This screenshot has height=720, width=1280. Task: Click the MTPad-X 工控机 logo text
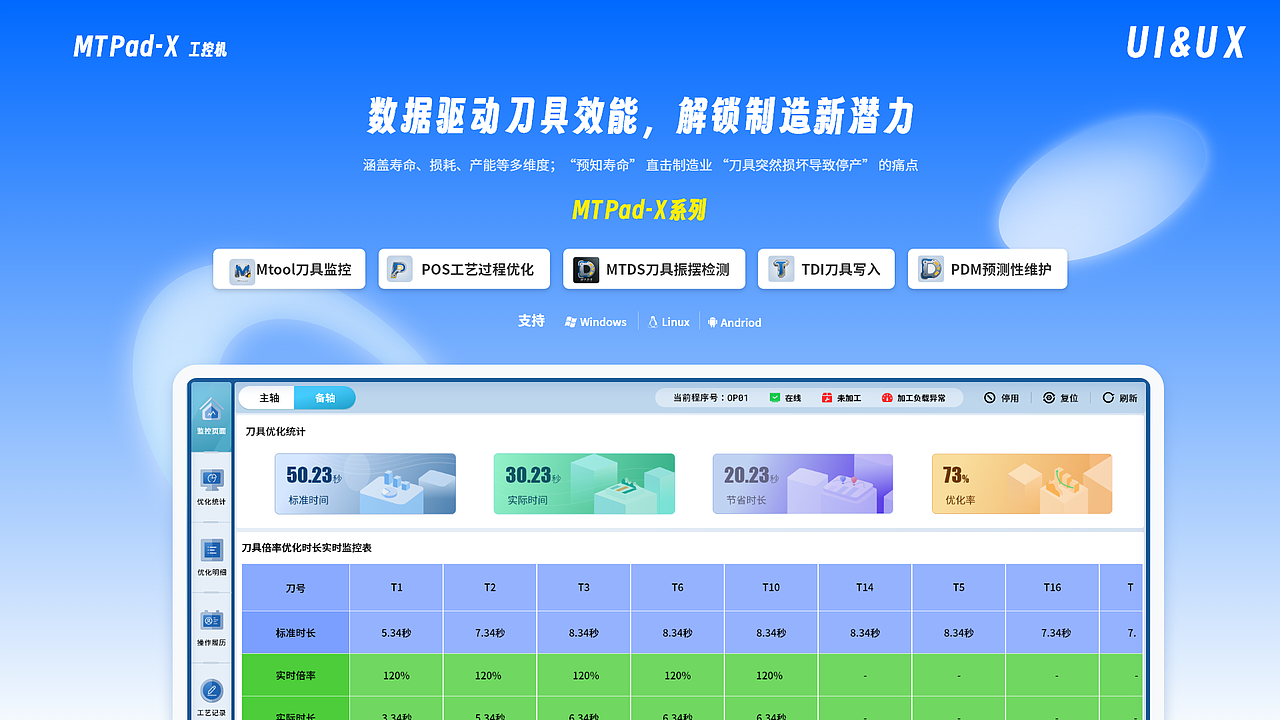[151, 46]
